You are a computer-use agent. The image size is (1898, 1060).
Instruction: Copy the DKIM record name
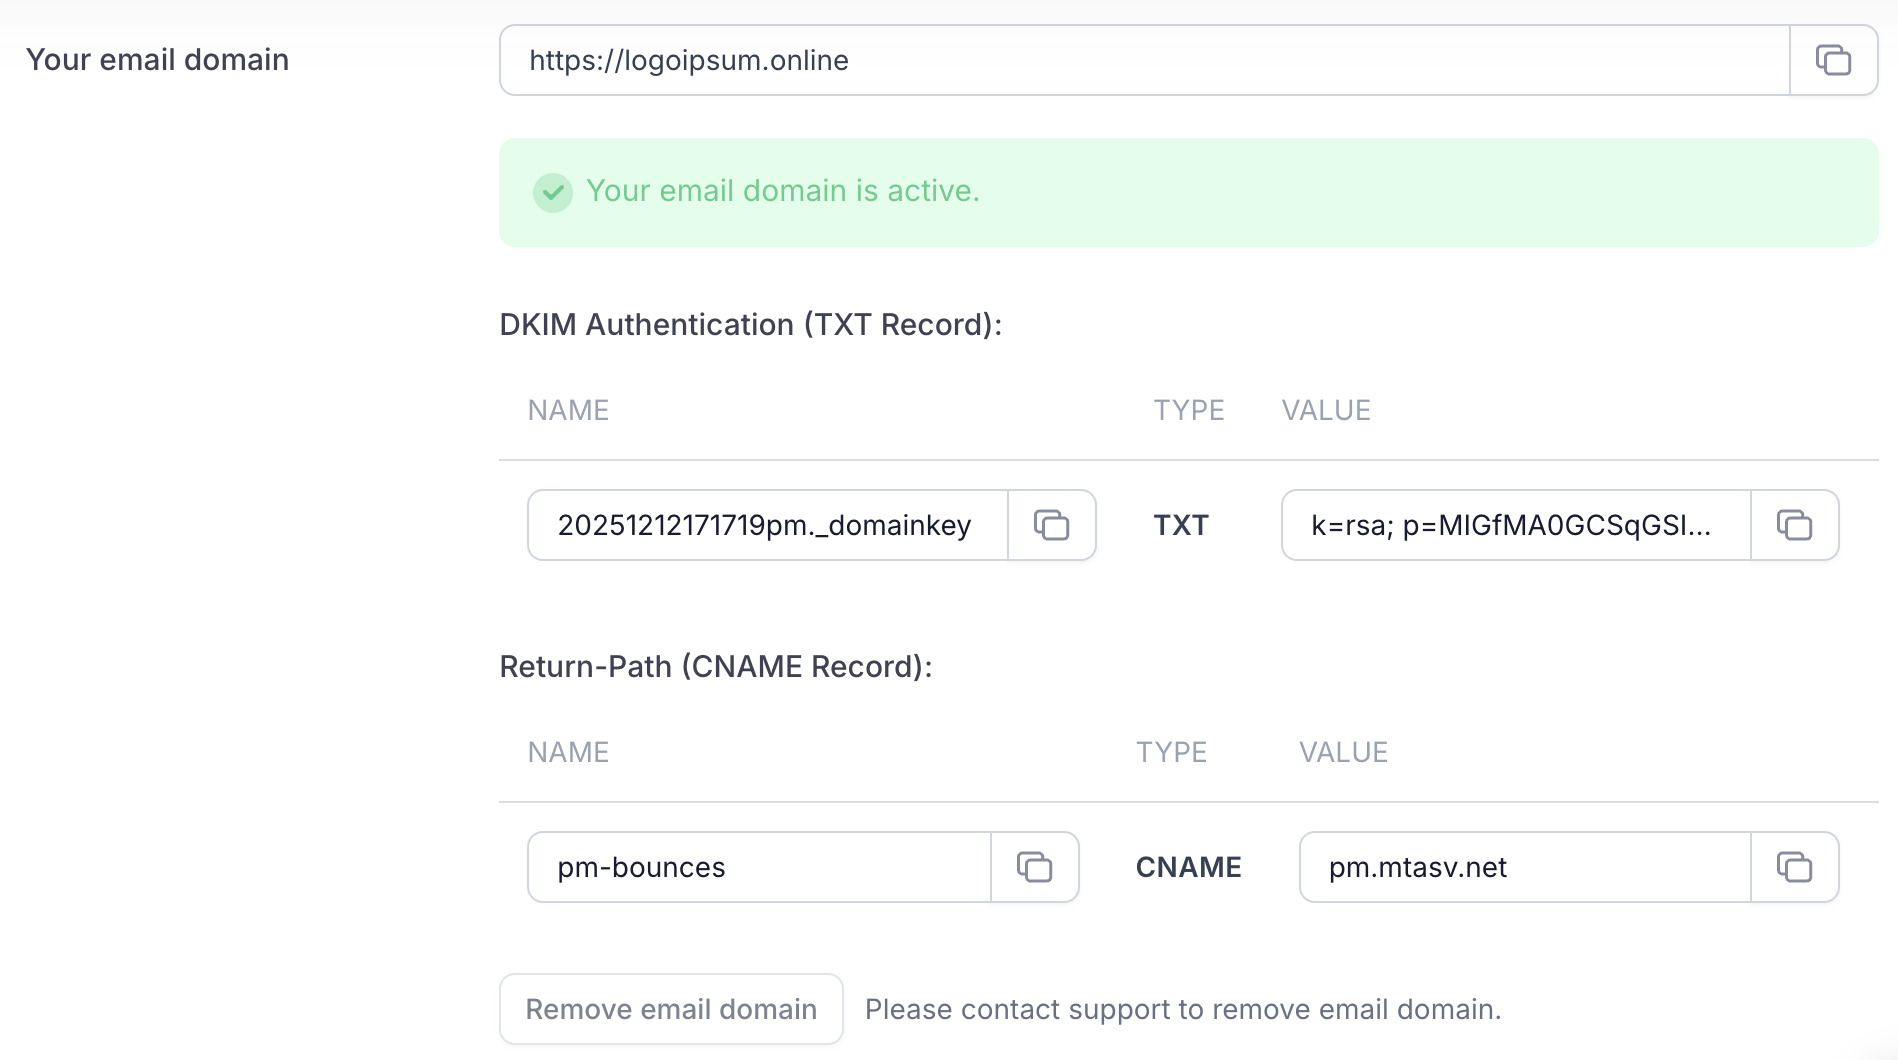pos(1051,525)
